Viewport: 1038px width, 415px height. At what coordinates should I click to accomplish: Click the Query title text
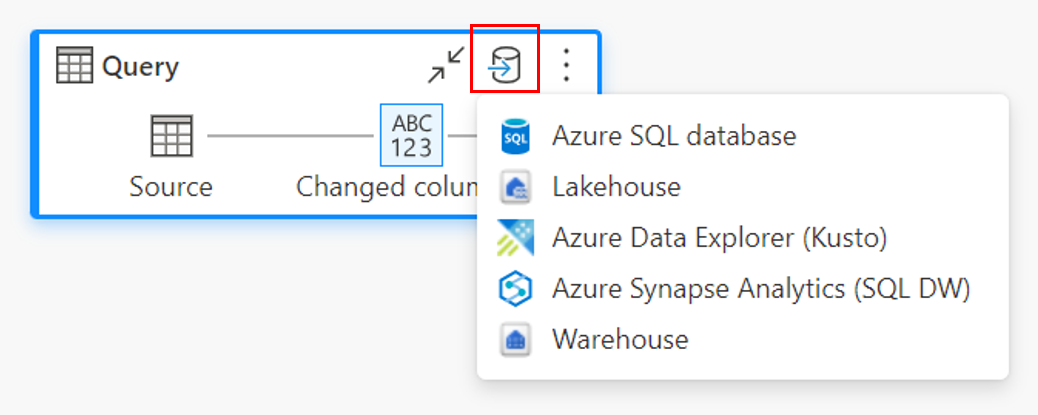140,67
